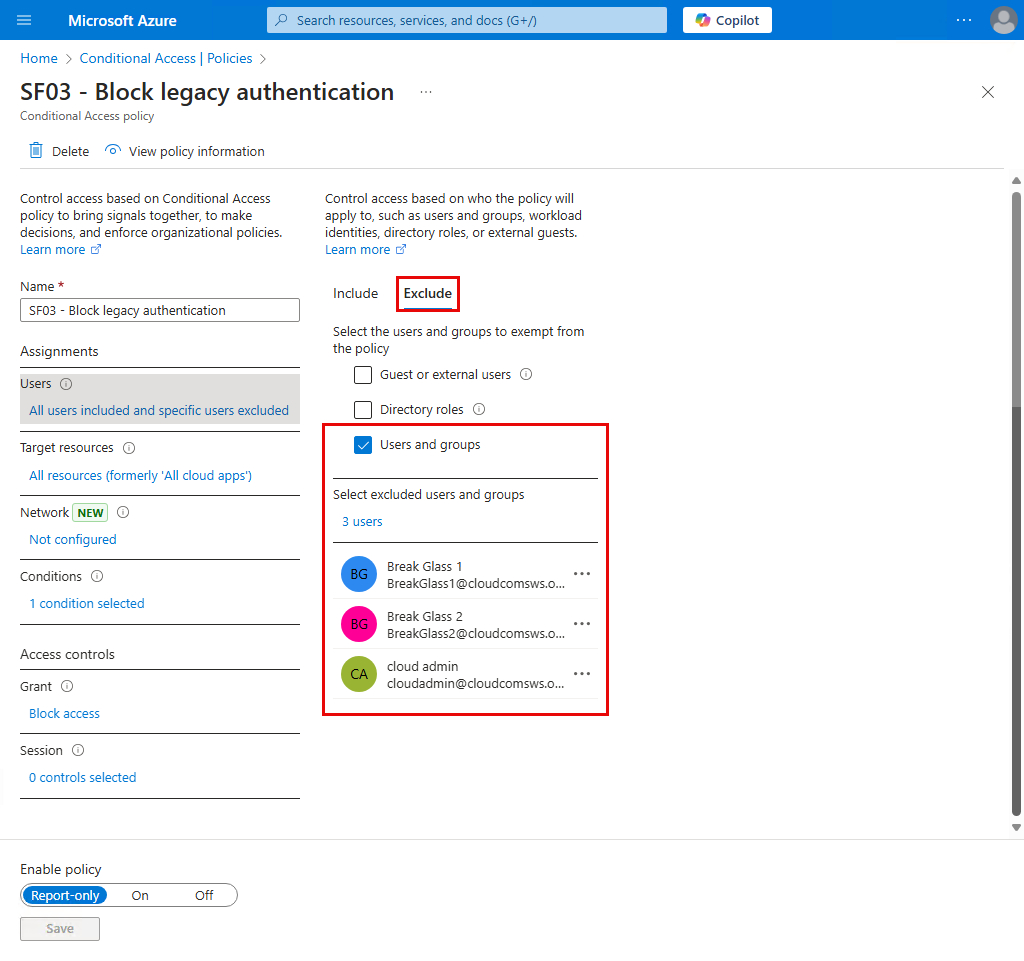Open Block access grant link
Image resolution: width=1024 pixels, height=961 pixels.
(65, 714)
